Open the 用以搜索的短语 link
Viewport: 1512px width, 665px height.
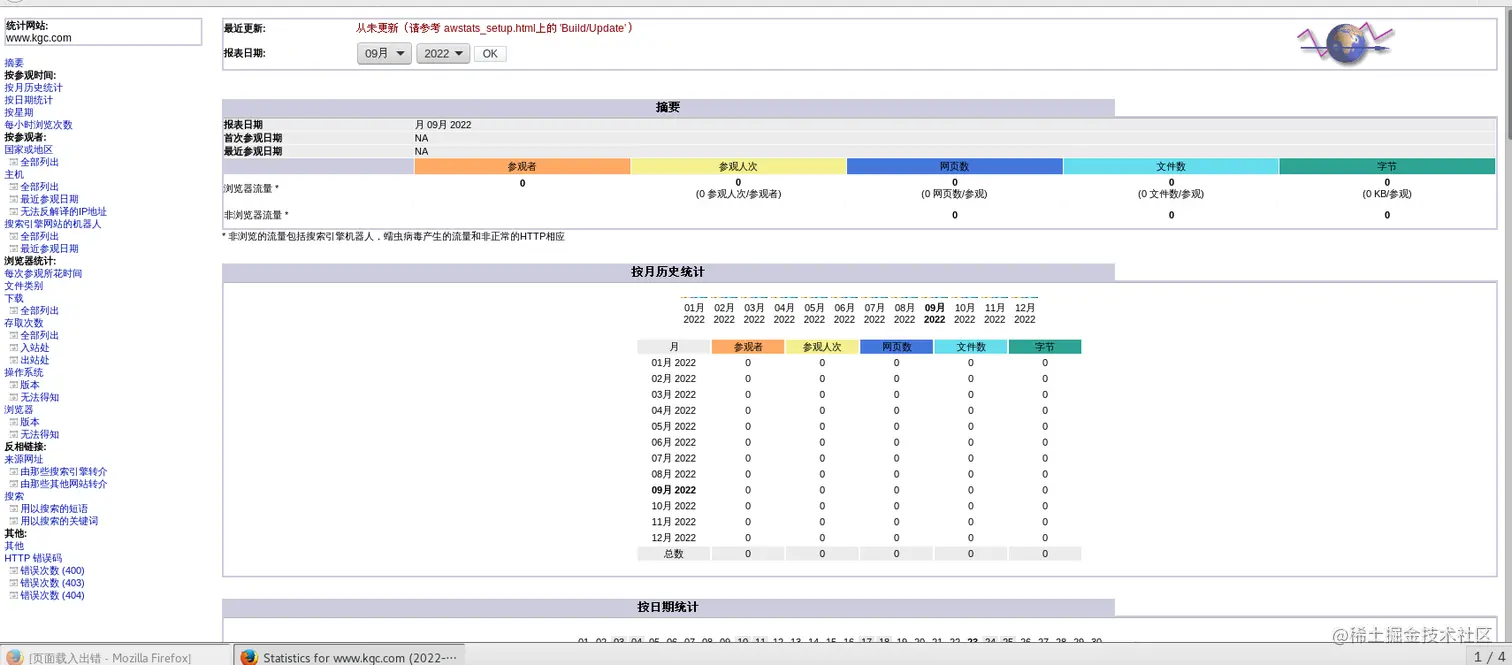[x=54, y=509]
